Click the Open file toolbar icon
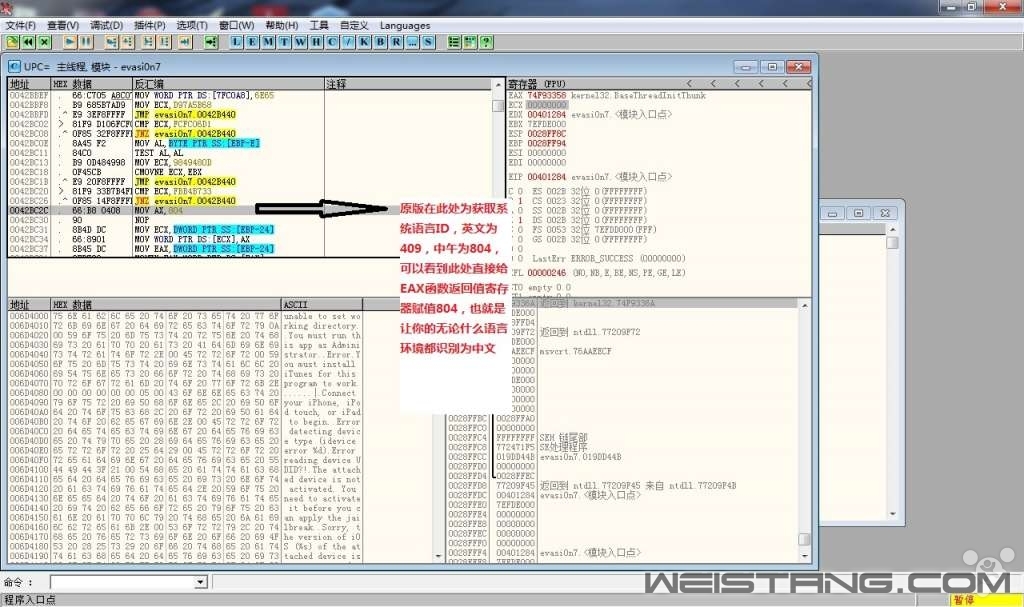 (12, 42)
